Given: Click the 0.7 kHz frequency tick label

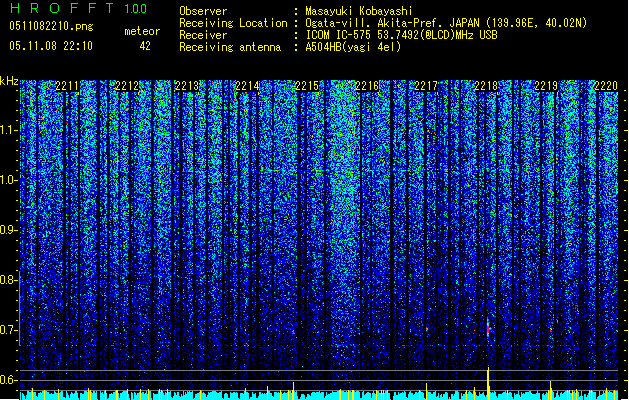Looking at the screenshot, I should 9,330.
